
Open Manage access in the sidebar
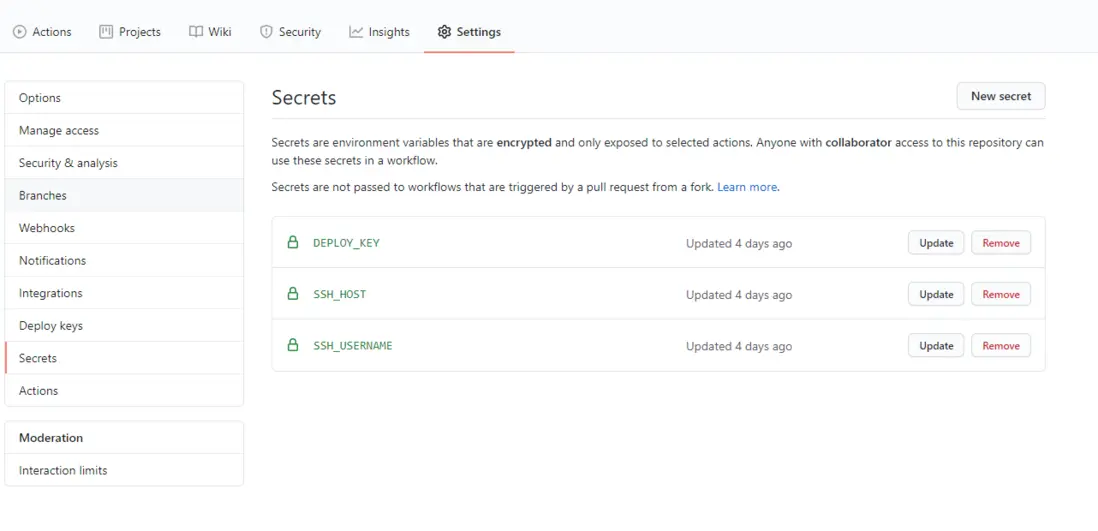click(59, 130)
